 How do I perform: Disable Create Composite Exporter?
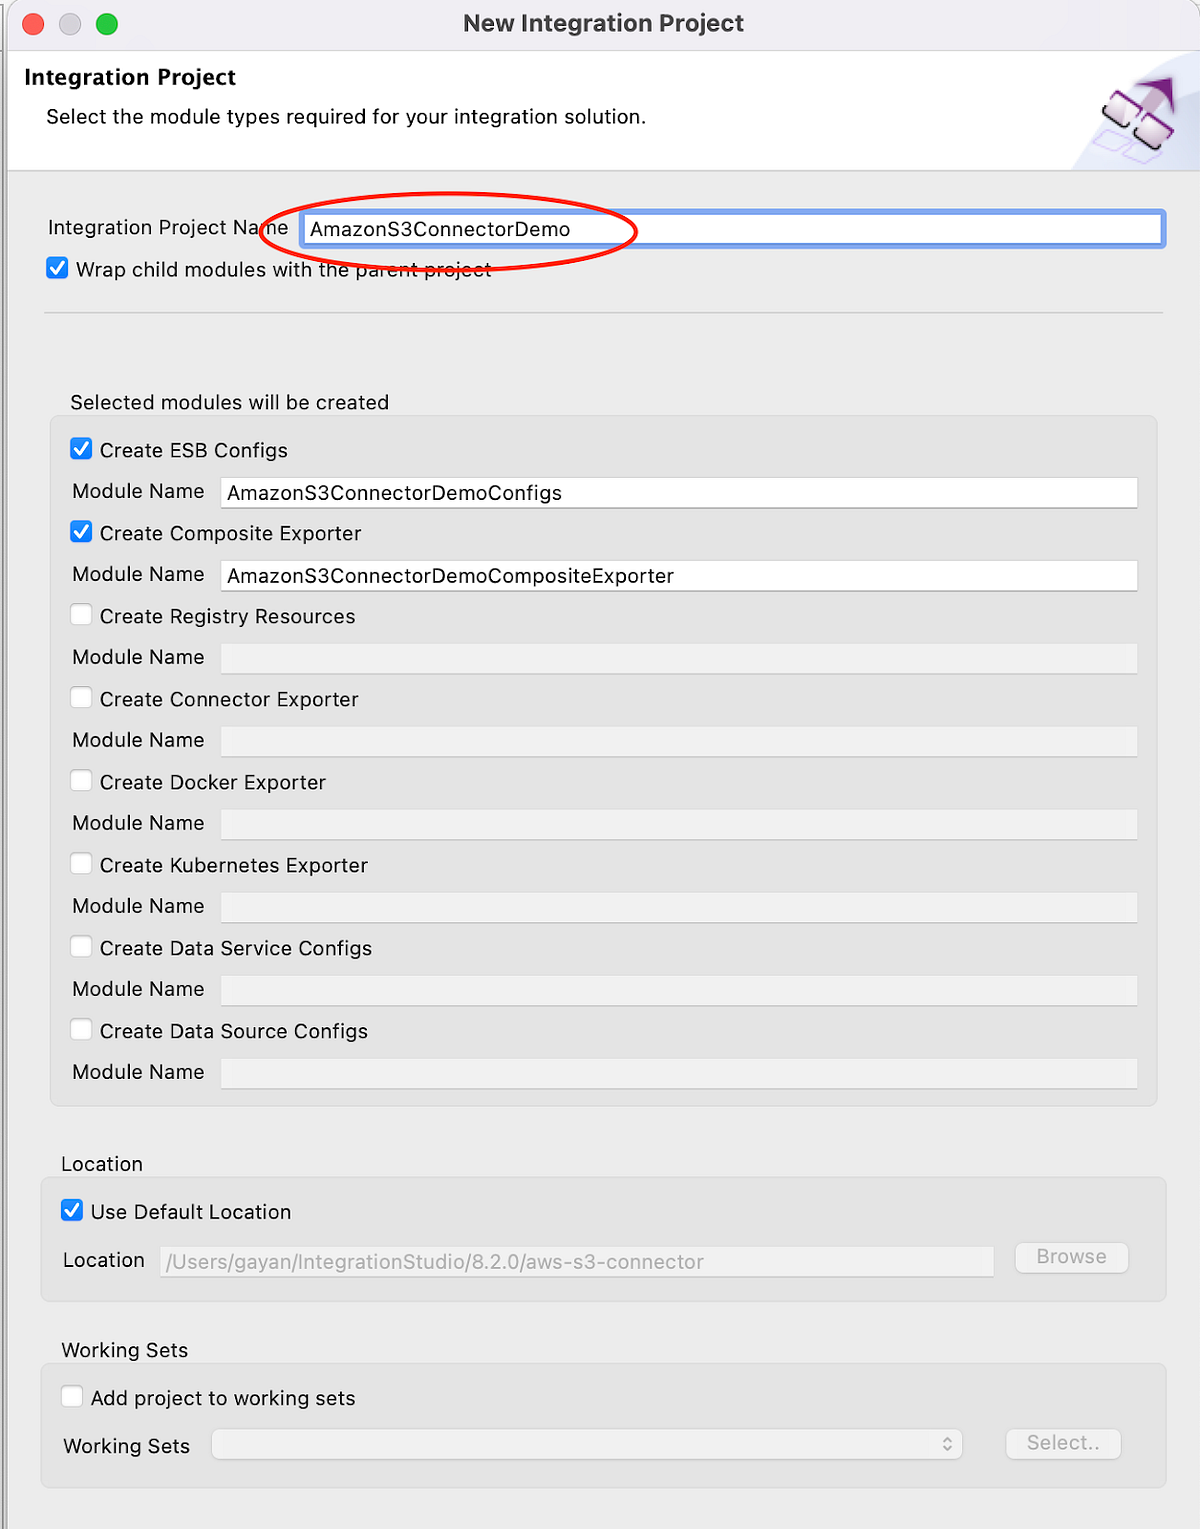click(81, 531)
